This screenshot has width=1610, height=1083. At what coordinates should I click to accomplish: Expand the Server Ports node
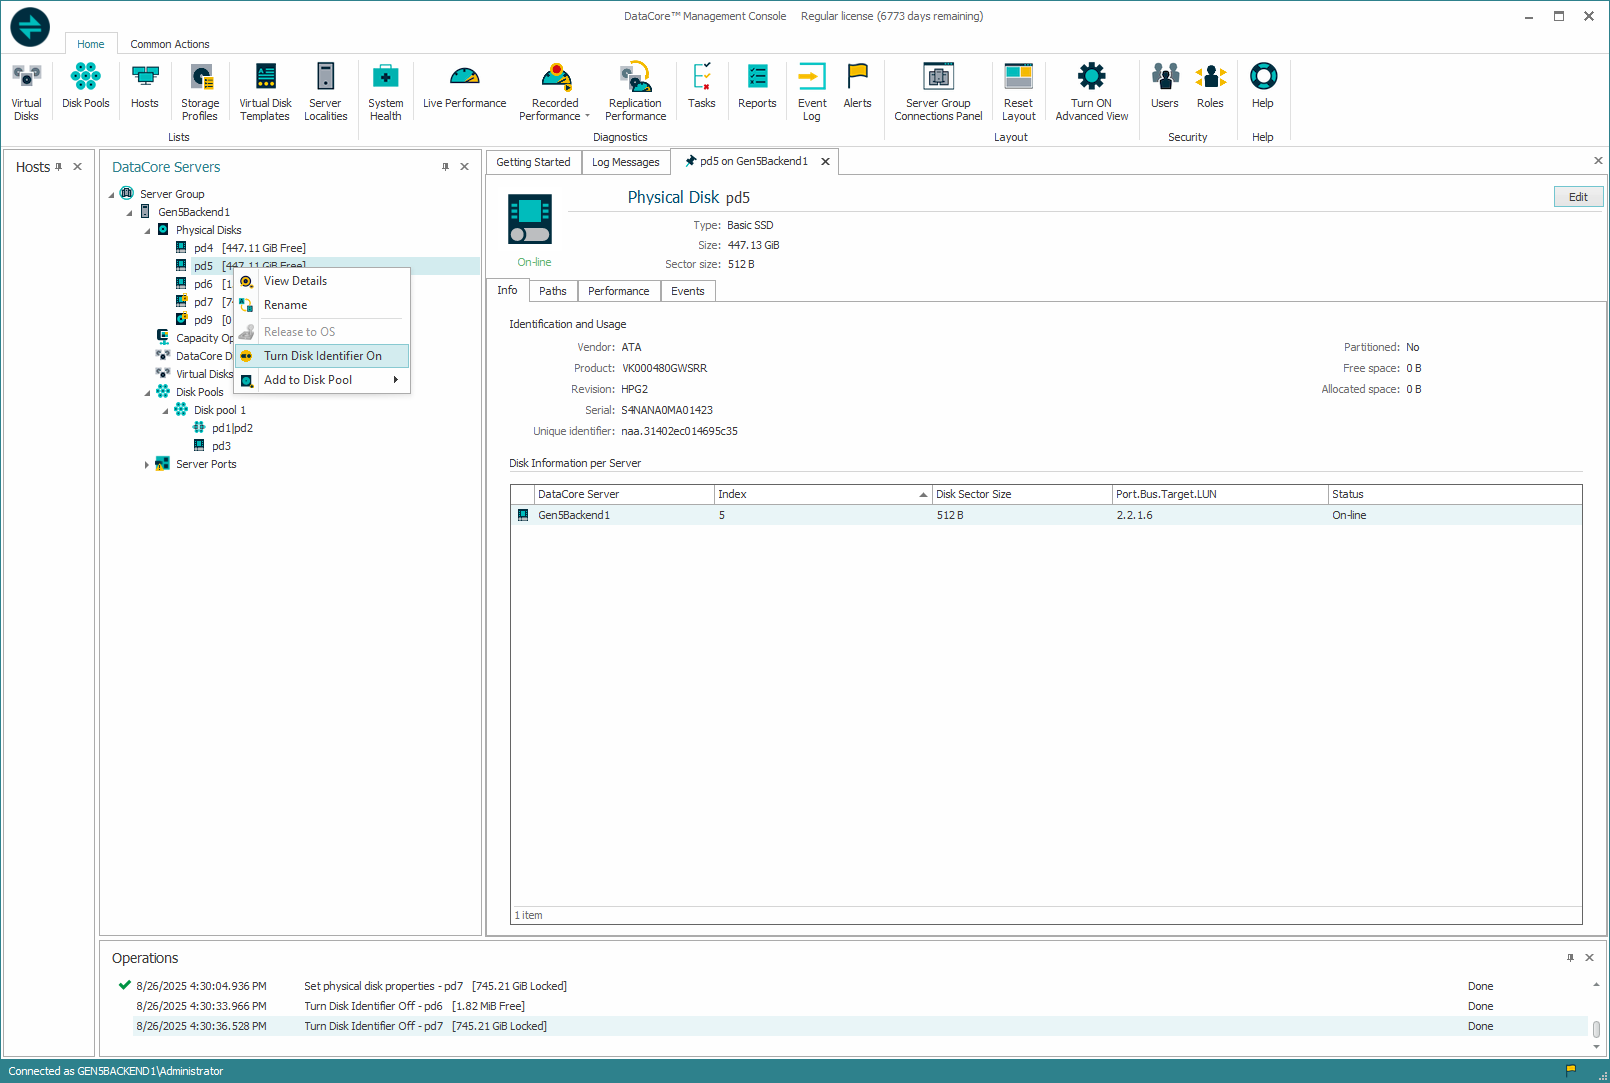click(x=147, y=465)
